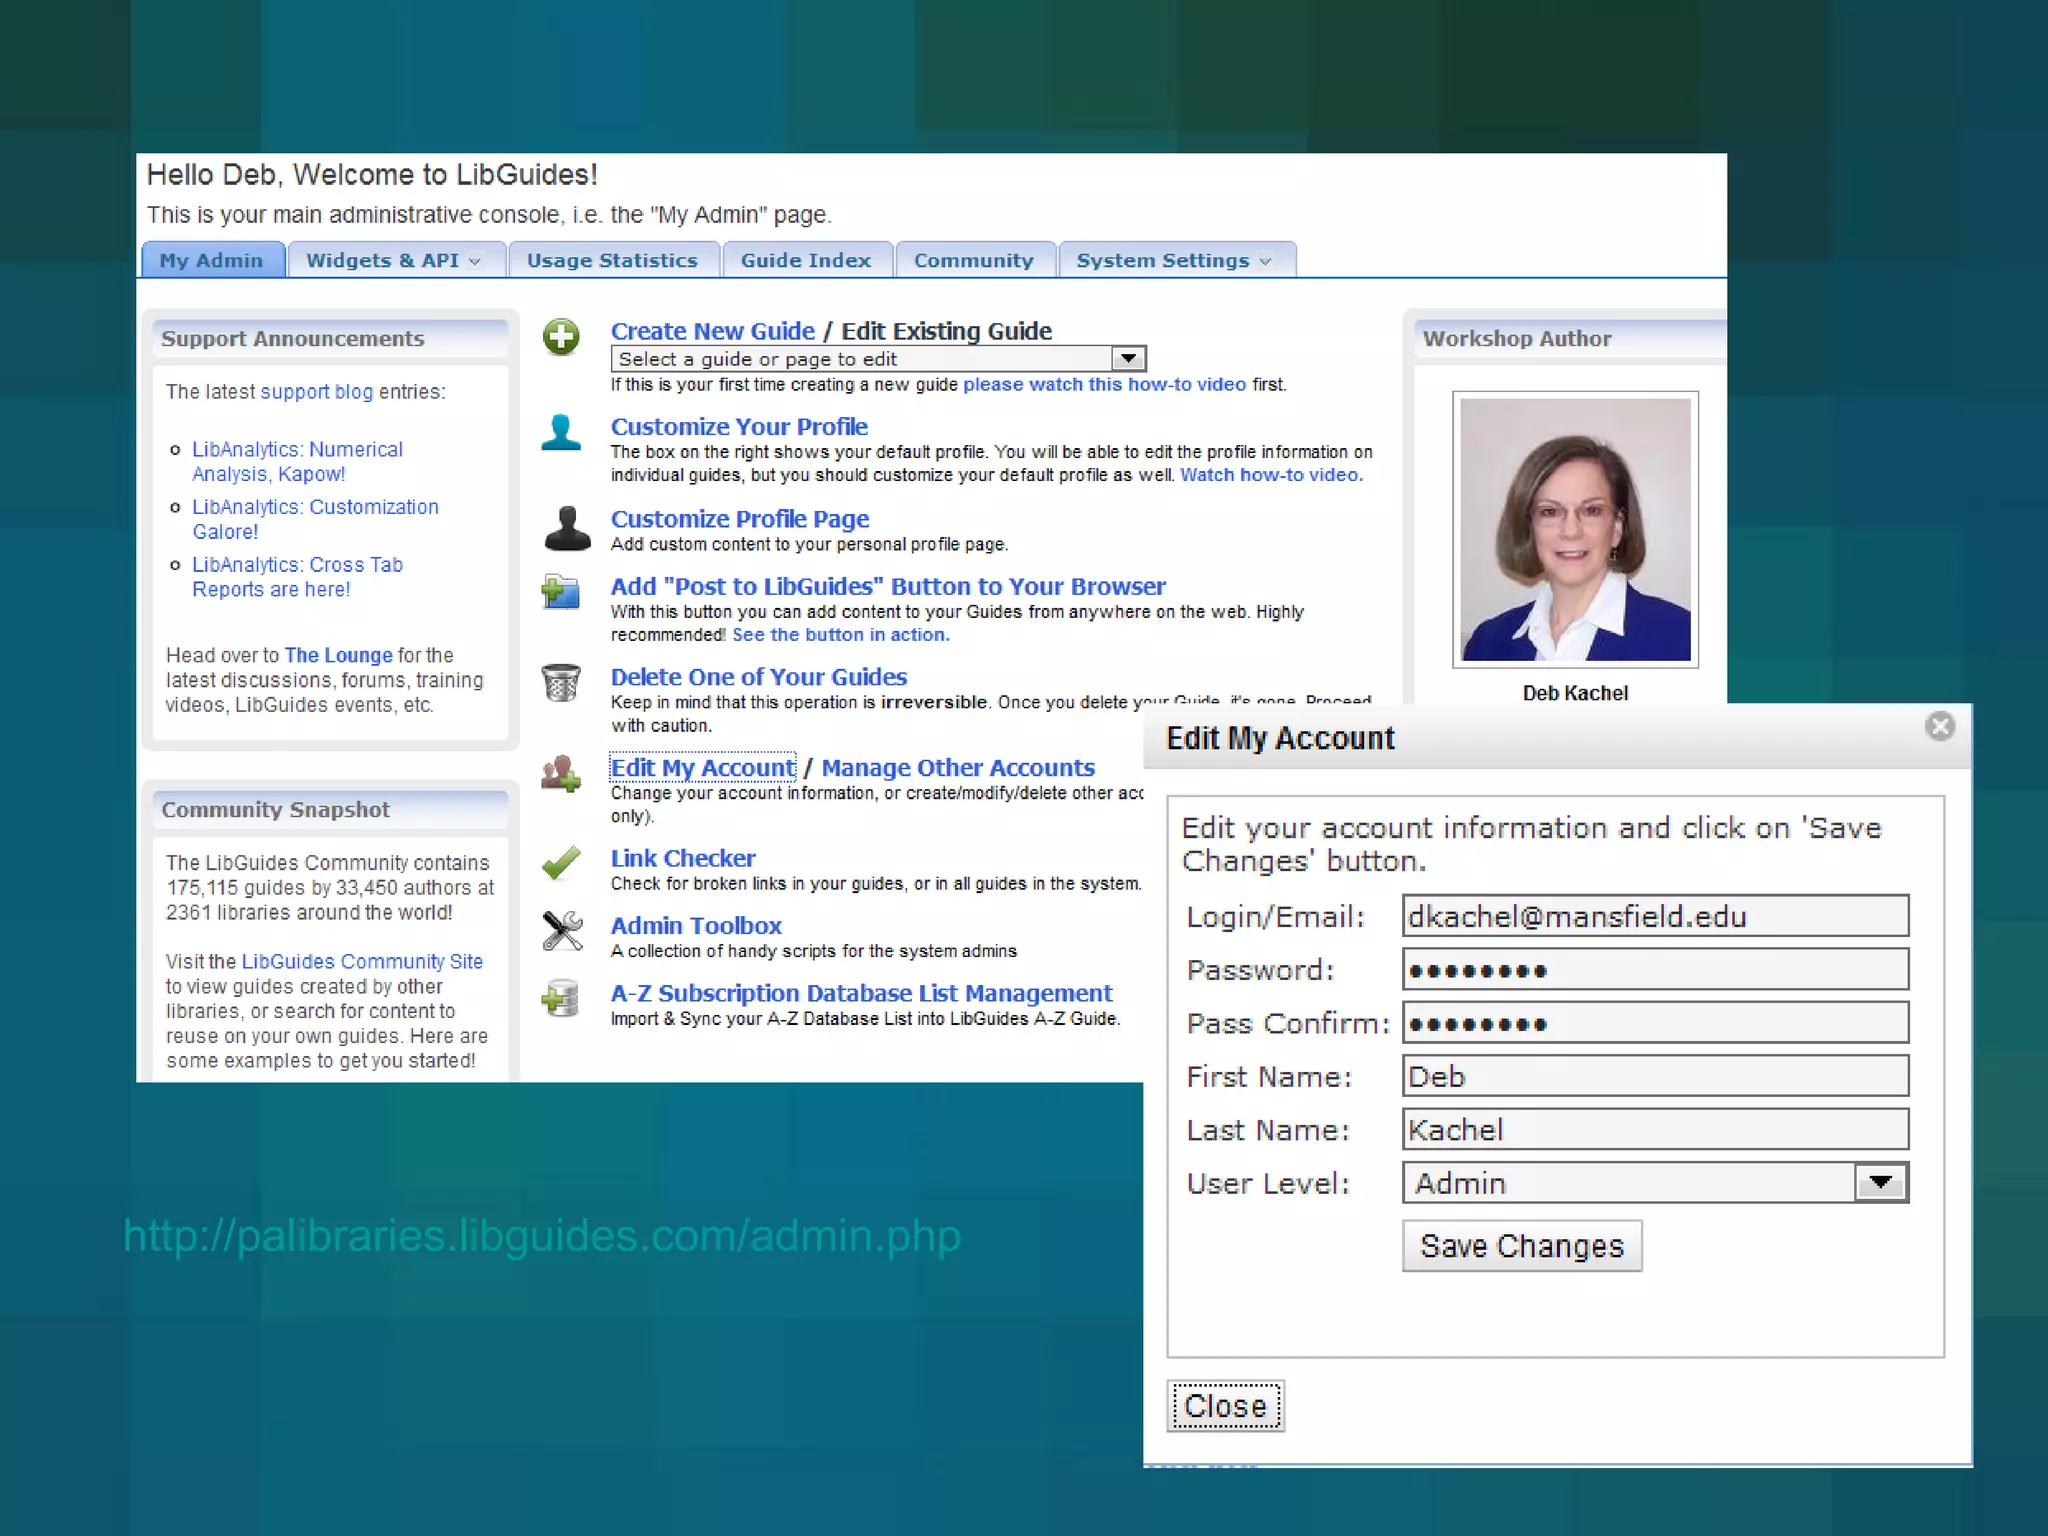Click the blue person profile icon
Screen dimensions: 2048x1536
pyautogui.click(x=561, y=432)
